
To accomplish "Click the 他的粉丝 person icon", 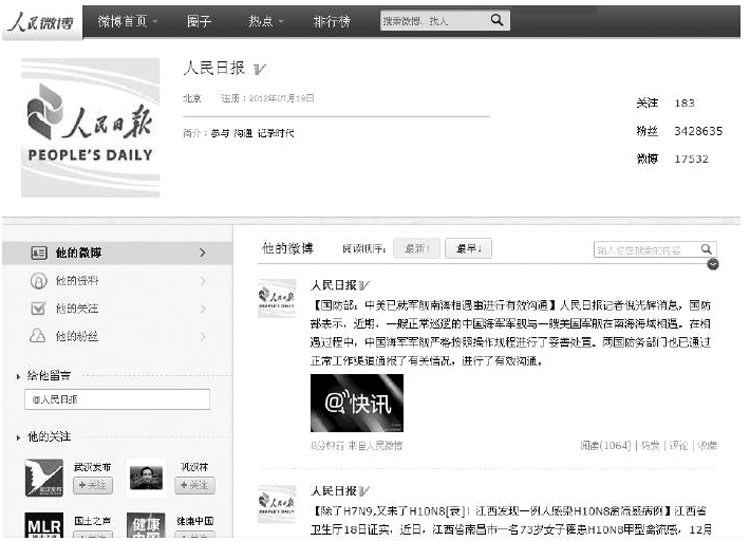I will click(x=38, y=336).
